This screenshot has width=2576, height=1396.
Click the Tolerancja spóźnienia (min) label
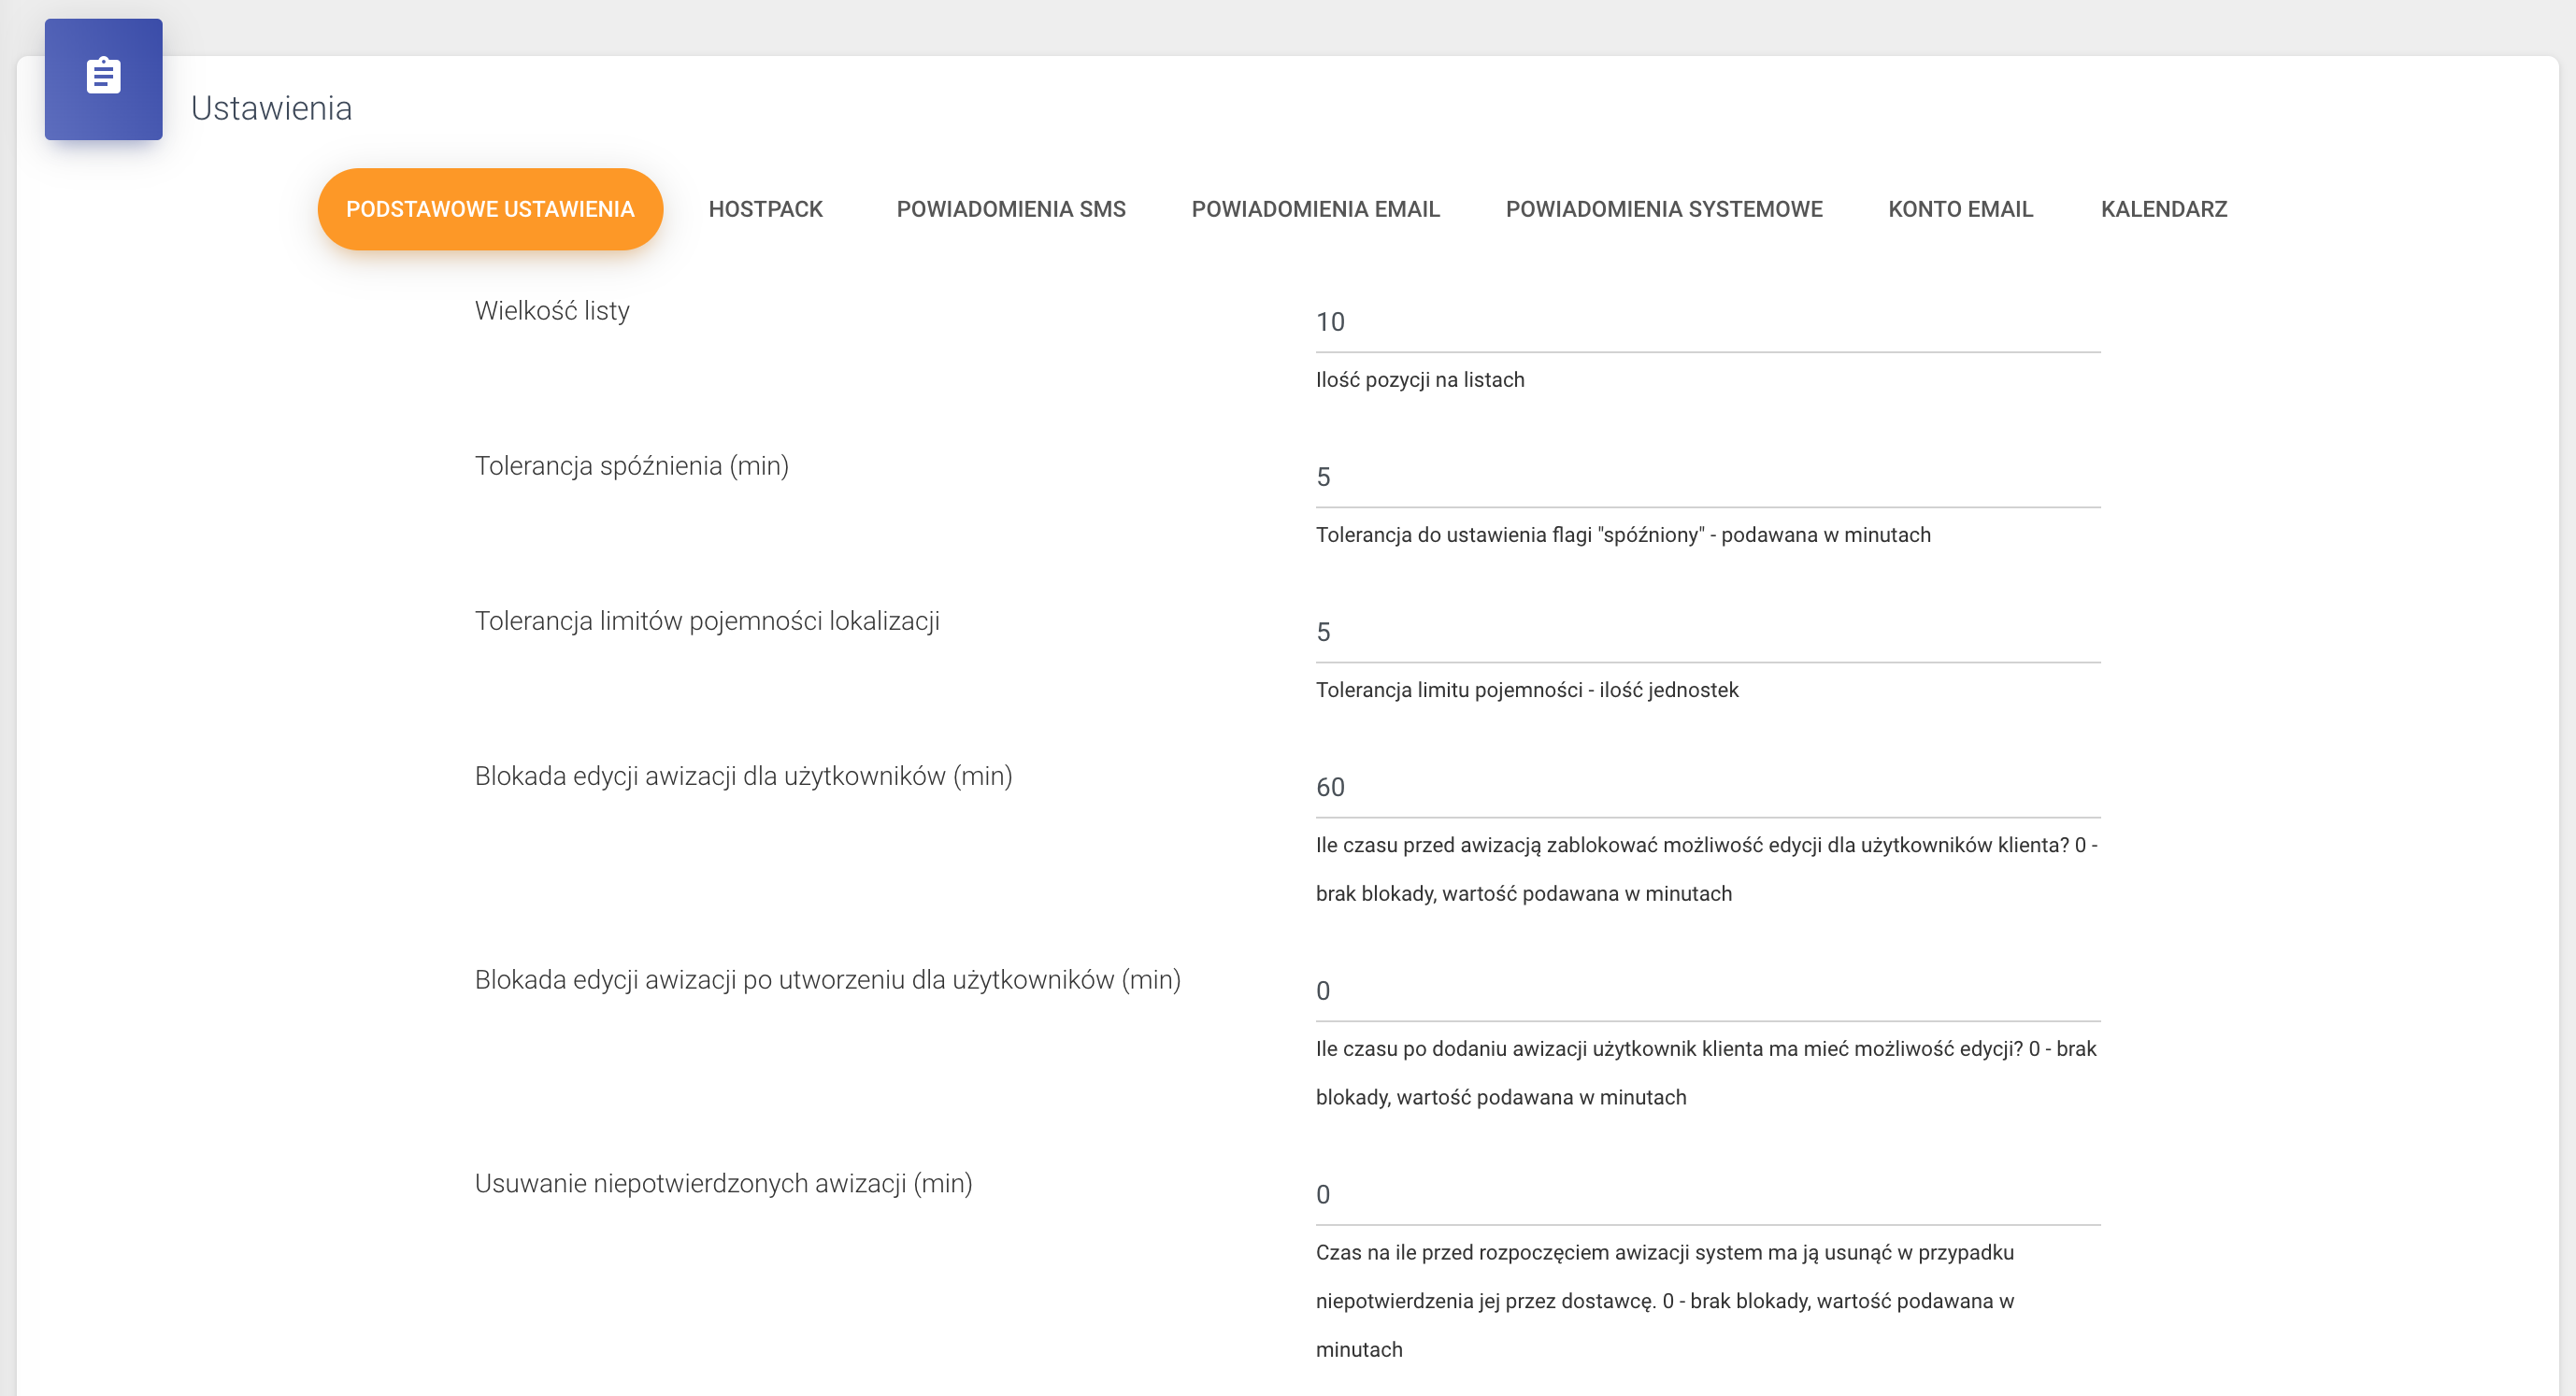pyautogui.click(x=632, y=466)
